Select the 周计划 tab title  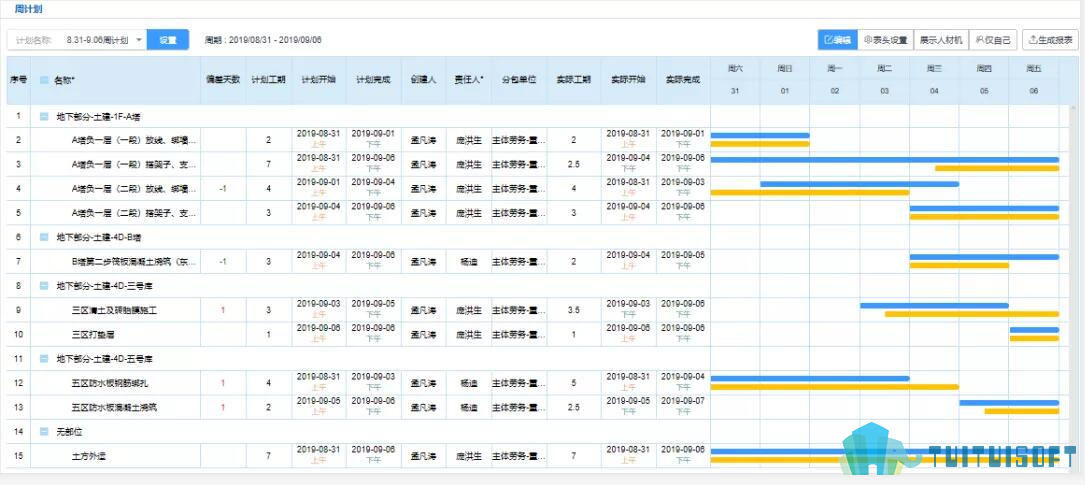[x=26, y=9]
